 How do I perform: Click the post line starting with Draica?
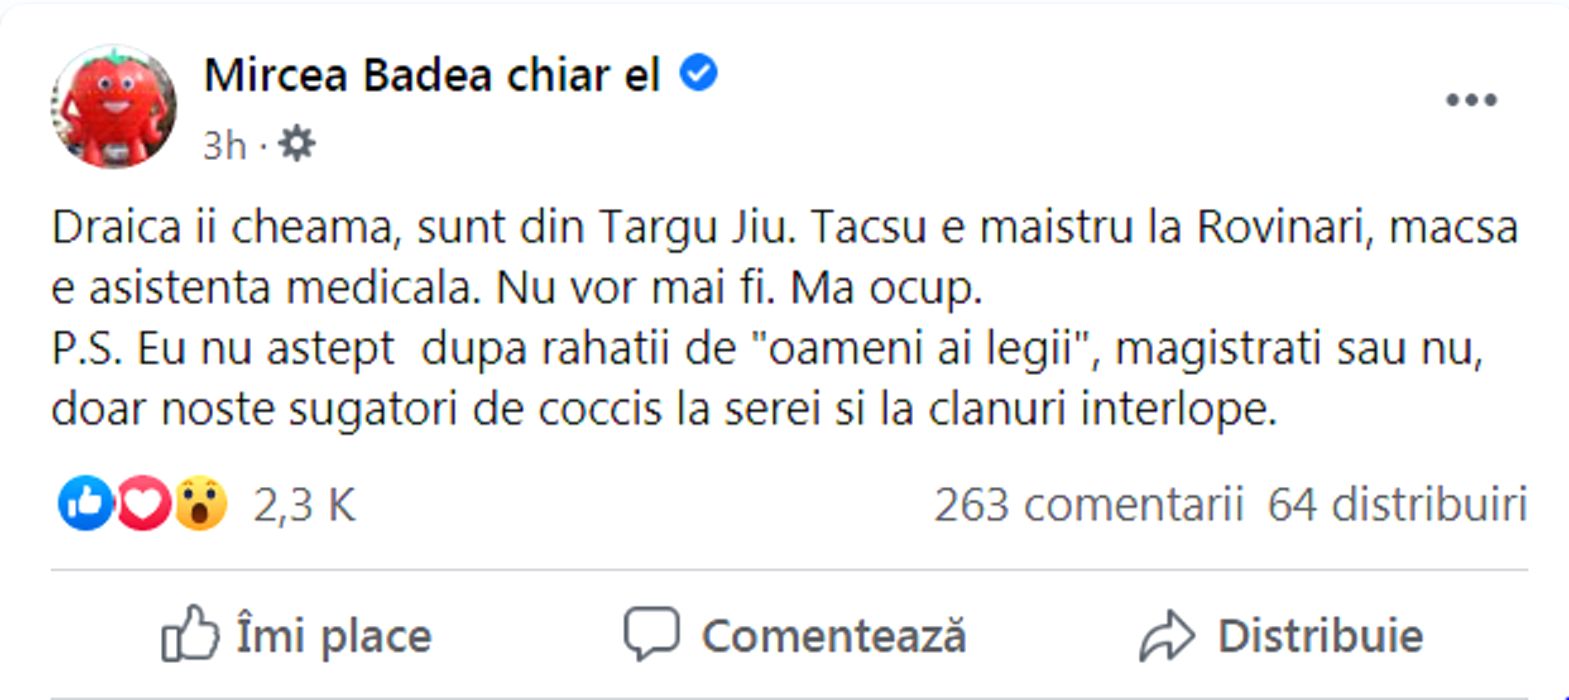coord(784,228)
